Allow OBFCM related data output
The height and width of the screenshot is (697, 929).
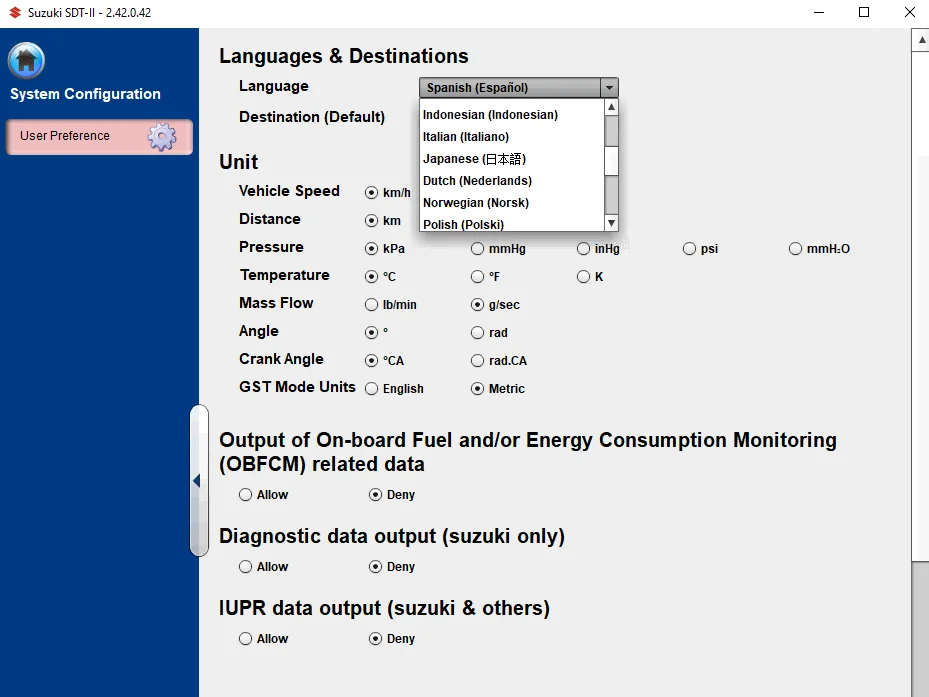coord(246,495)
